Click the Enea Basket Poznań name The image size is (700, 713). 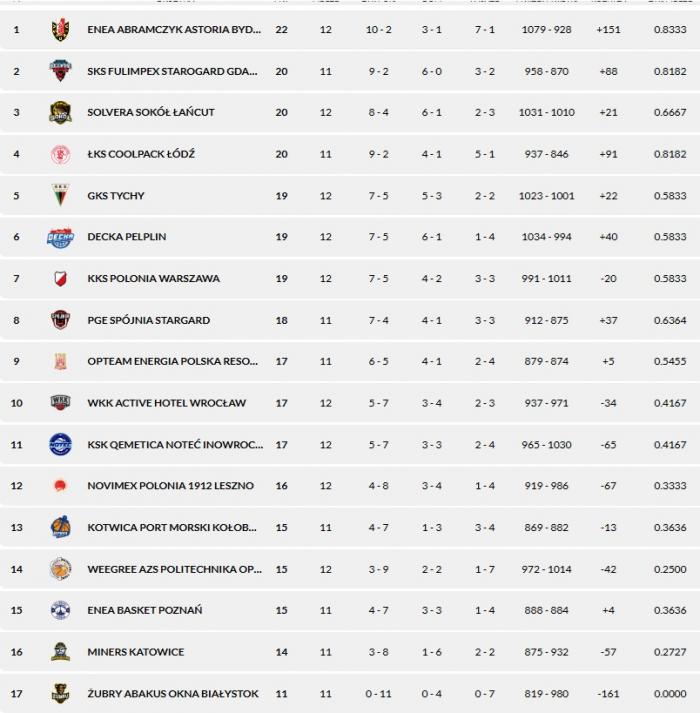click(145, 610)
